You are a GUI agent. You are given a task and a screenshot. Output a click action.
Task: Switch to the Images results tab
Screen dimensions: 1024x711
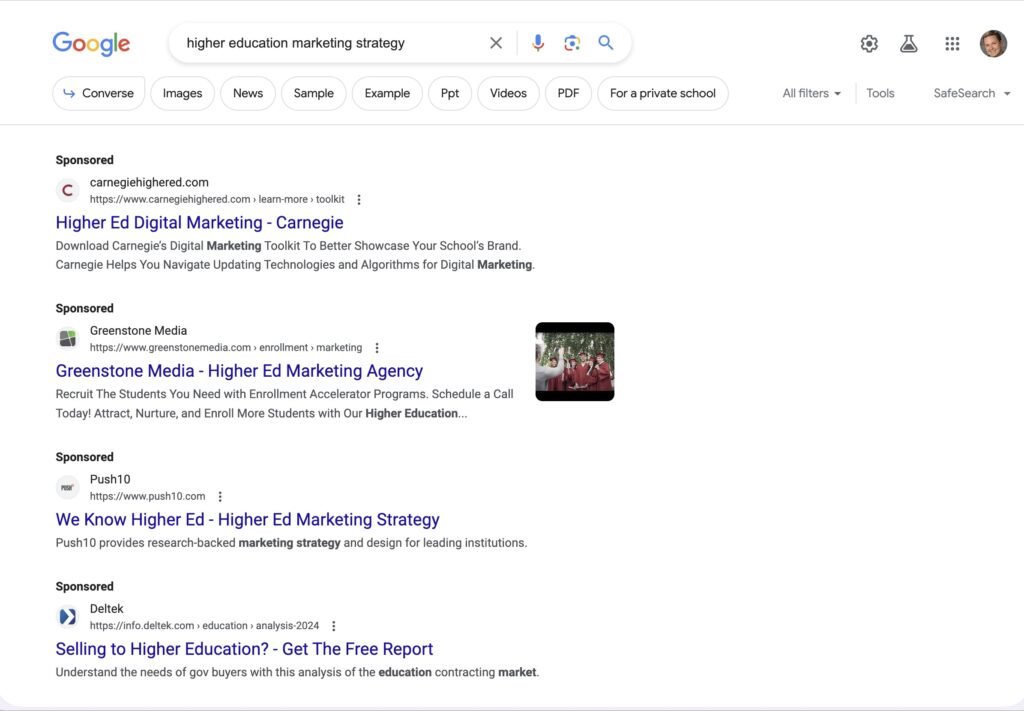click(x=182, y=93)
